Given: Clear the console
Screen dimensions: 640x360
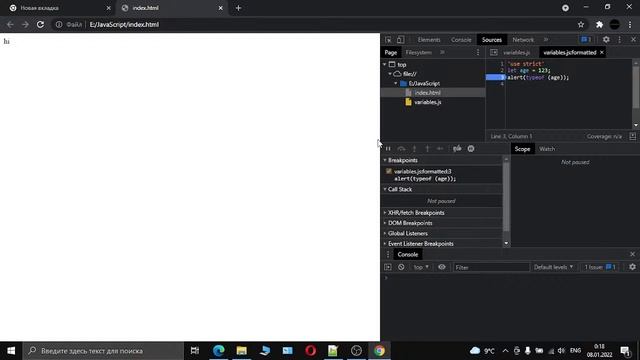Looking at the screenshot, I should (x=401, y=267).
